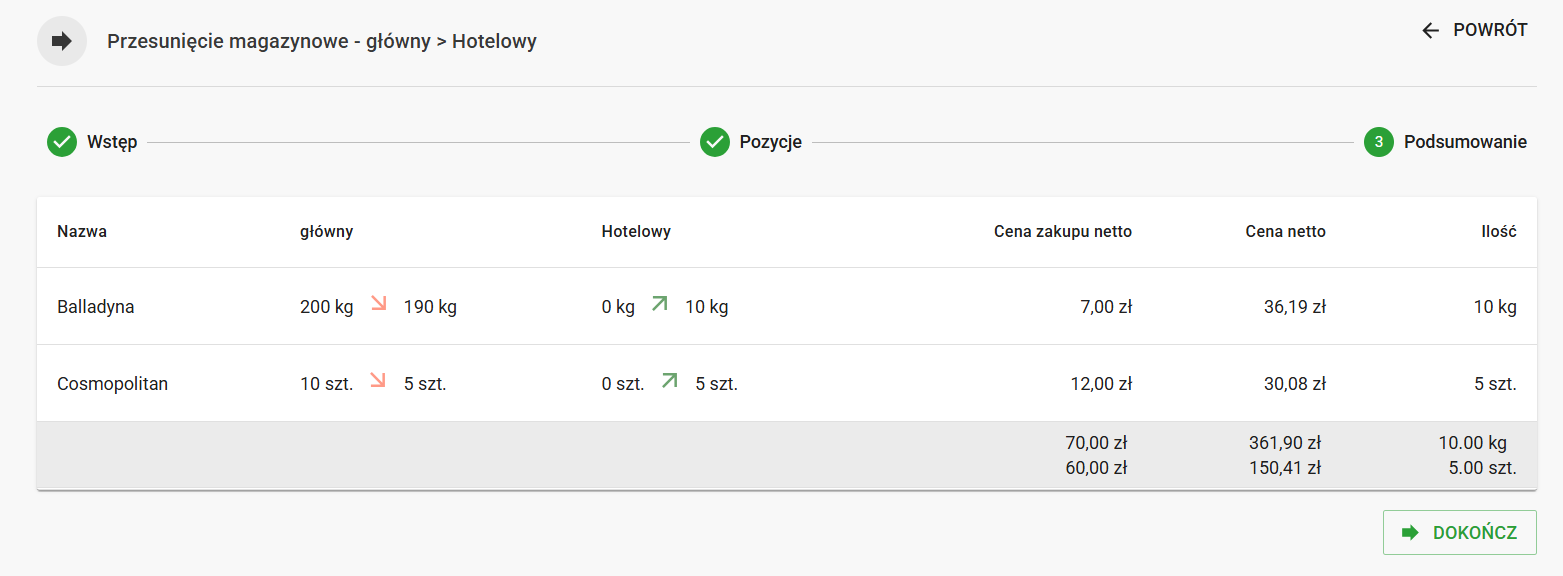Click the back arrow icon beside POWRÓT
The width and height of the screenshot is (1563, 576).
(1431, 30)
